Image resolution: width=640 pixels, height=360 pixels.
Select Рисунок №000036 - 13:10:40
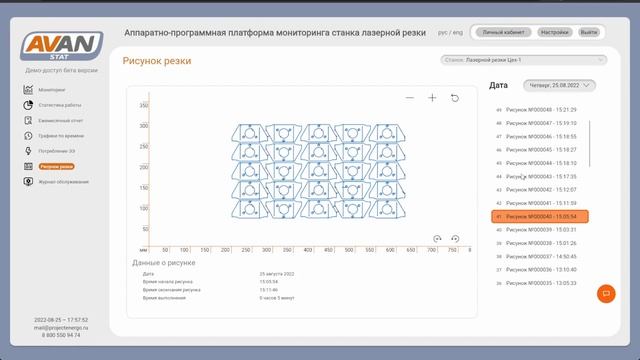[540, 270]
